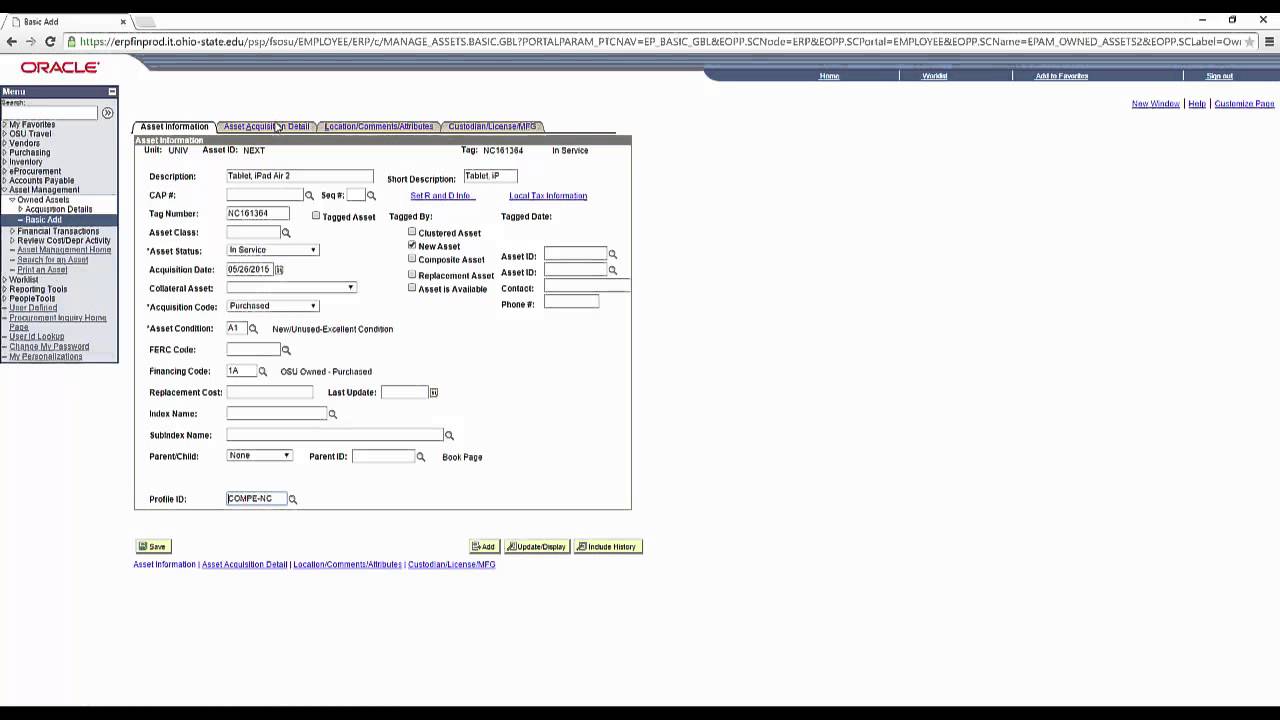
Task: Toggle the Asset is Available checkbox
Action: pyautogui.click(x=412, y=288)
